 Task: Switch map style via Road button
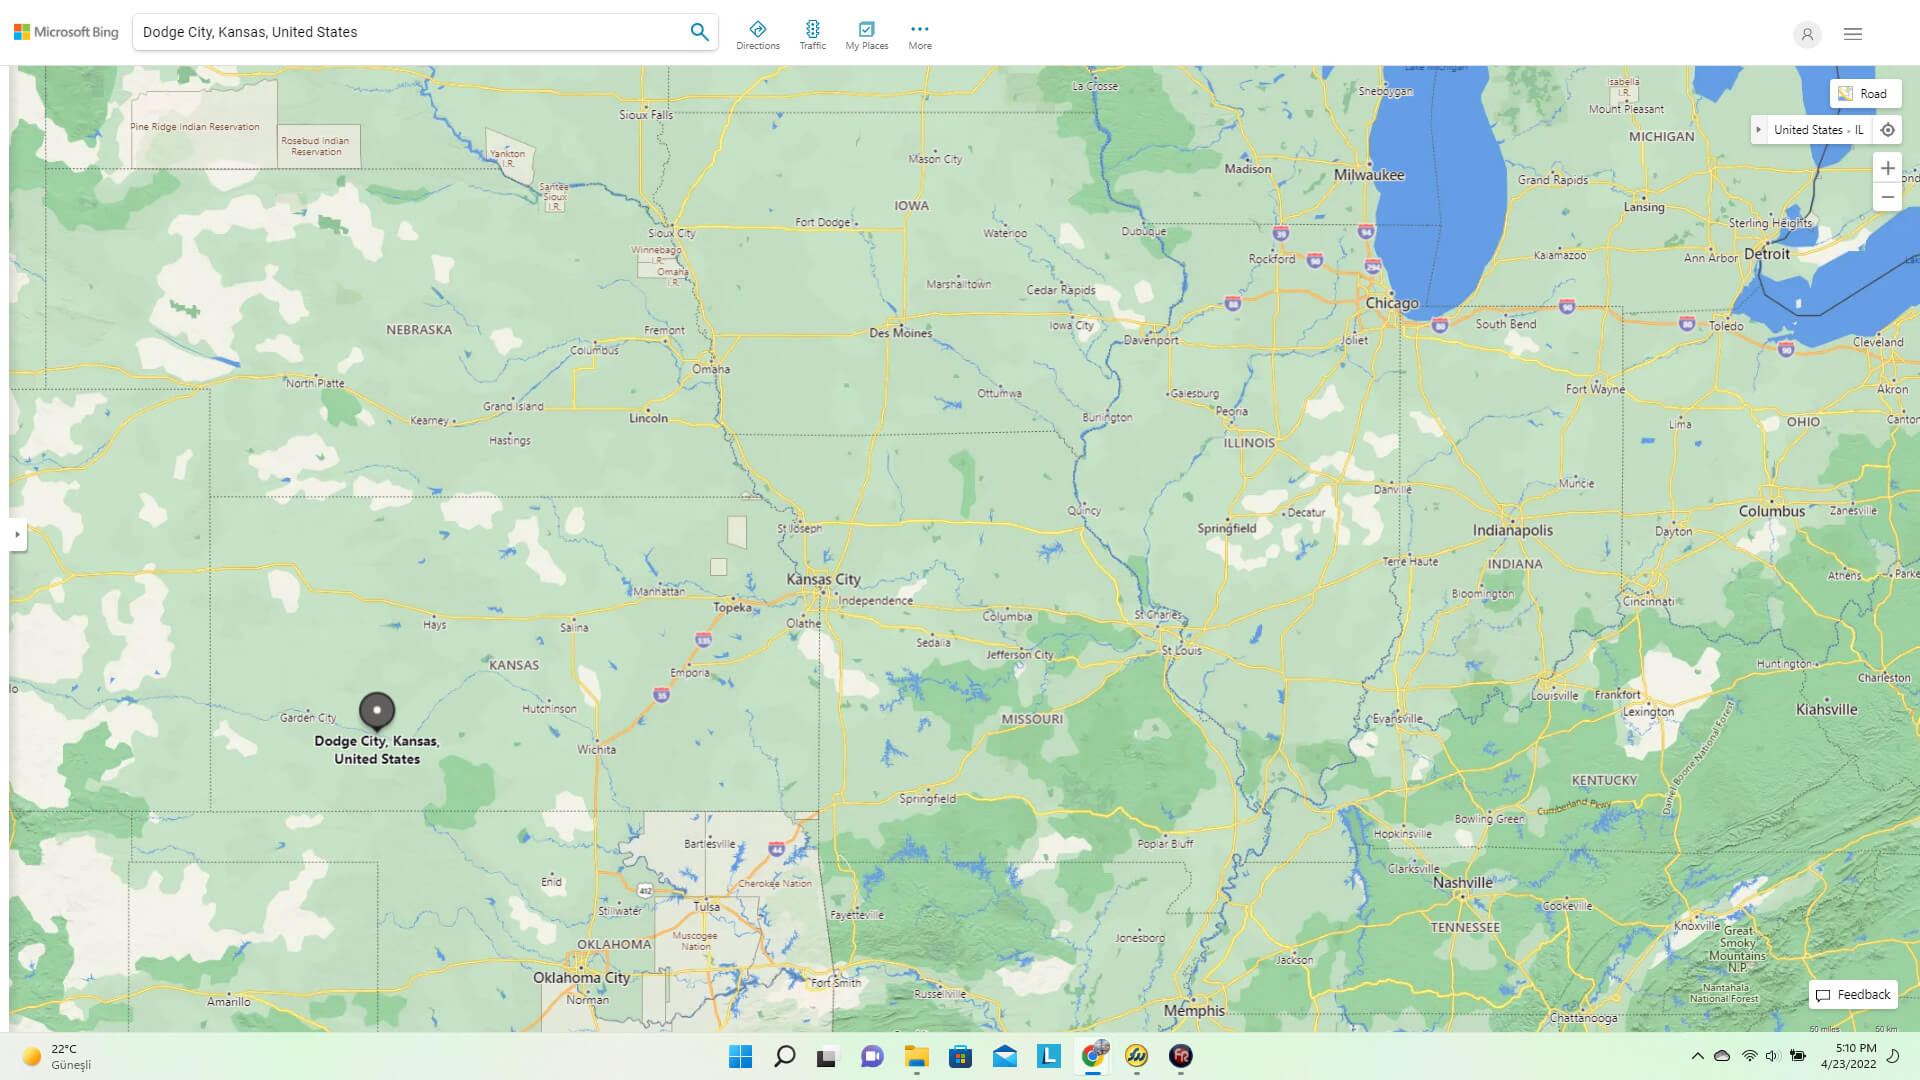pyautogui.click(x=1864, y=94)
